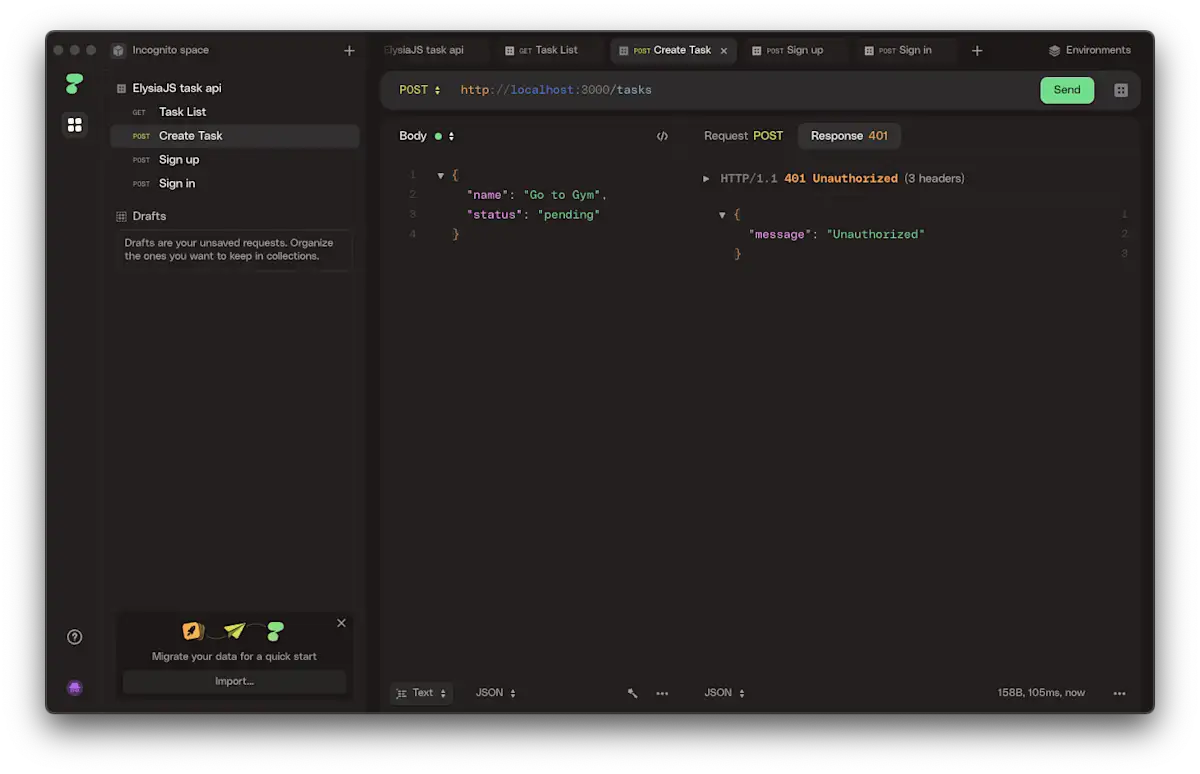Select the app logo icon in the sidebar rail
This screenshot has width=1200, height=774.
74,84
